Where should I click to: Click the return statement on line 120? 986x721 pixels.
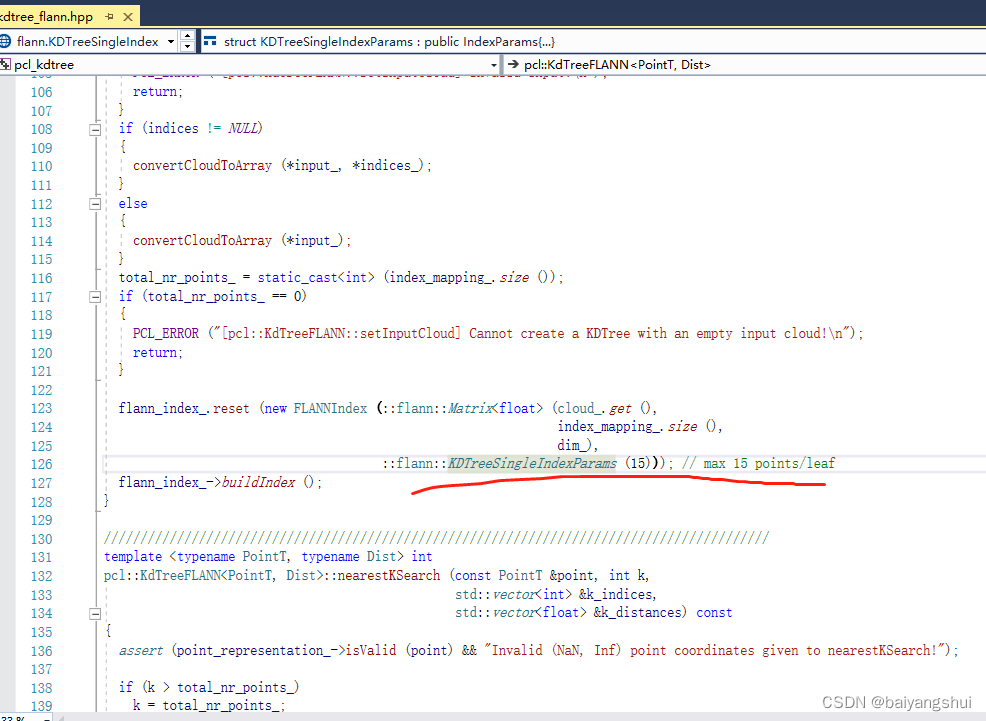click(x=157, y=353)
